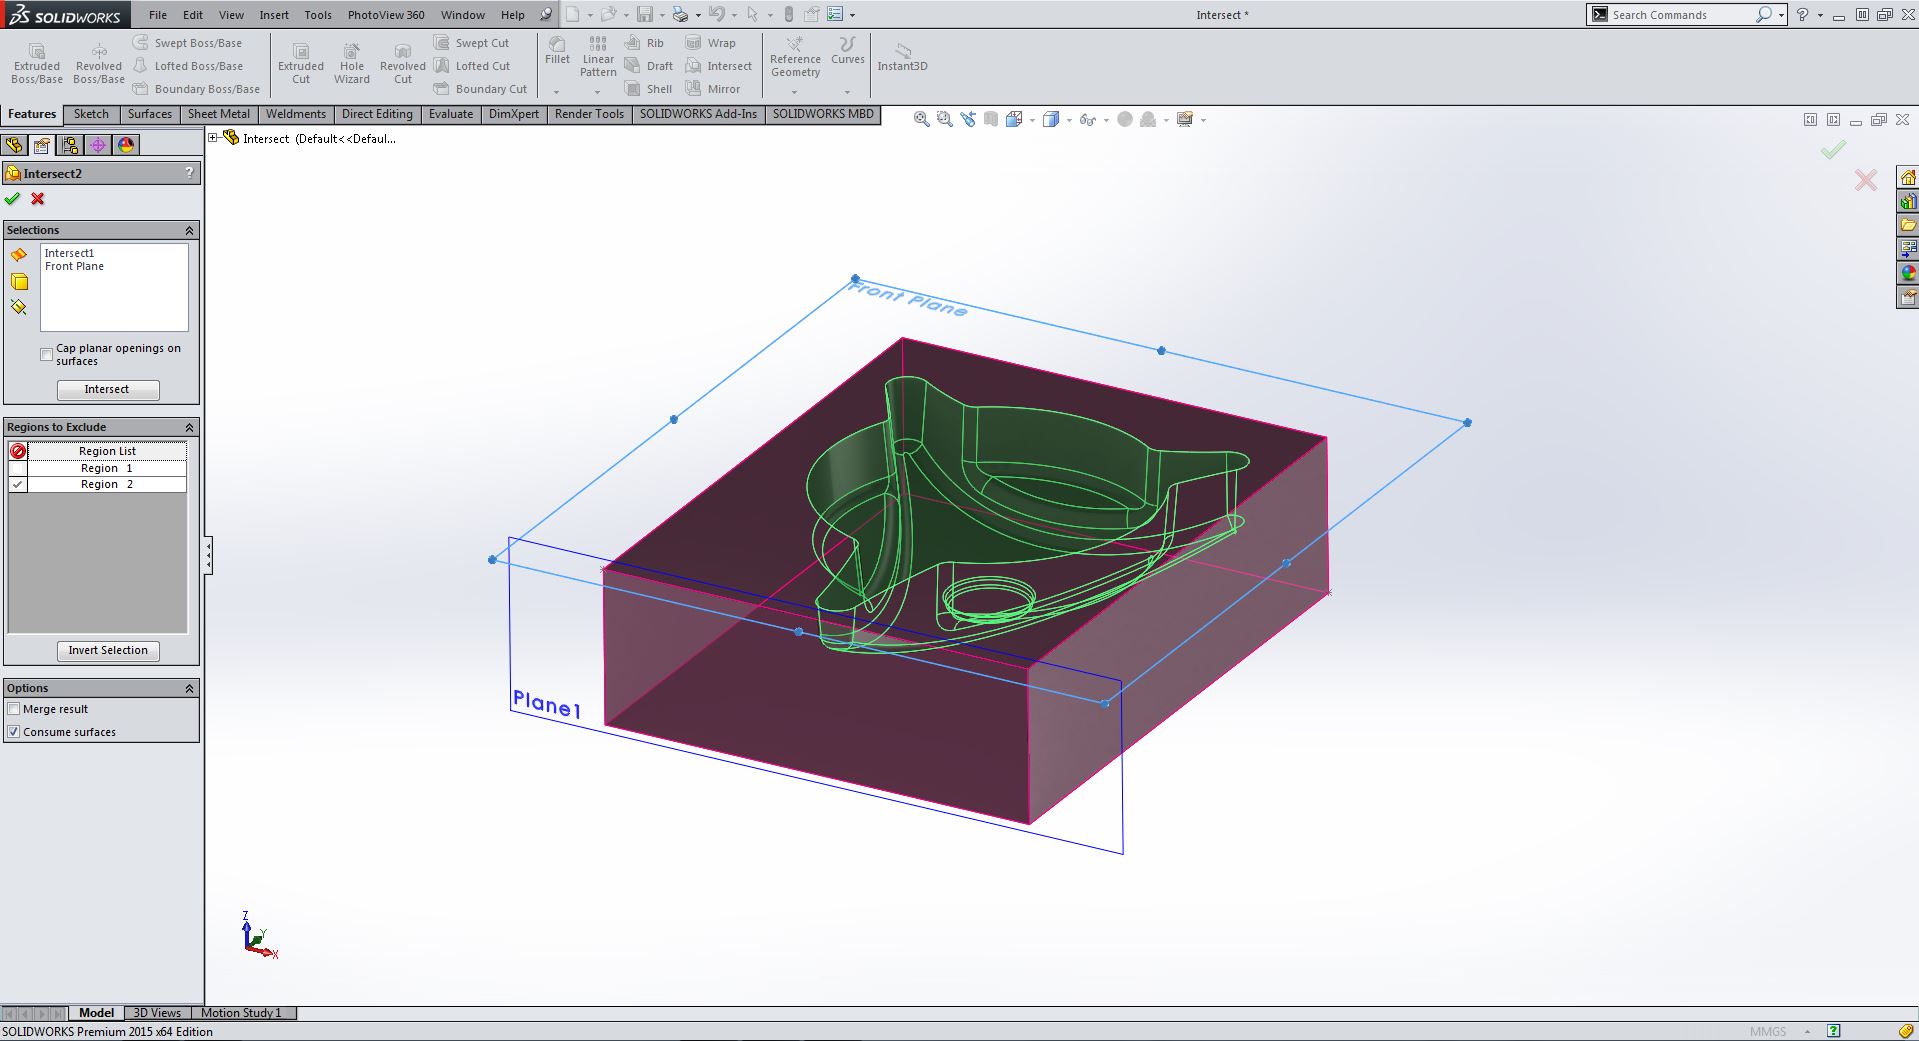Click the Invert Selection button
Screen dimensions: 1919x1041
click(x=108, y=650)
